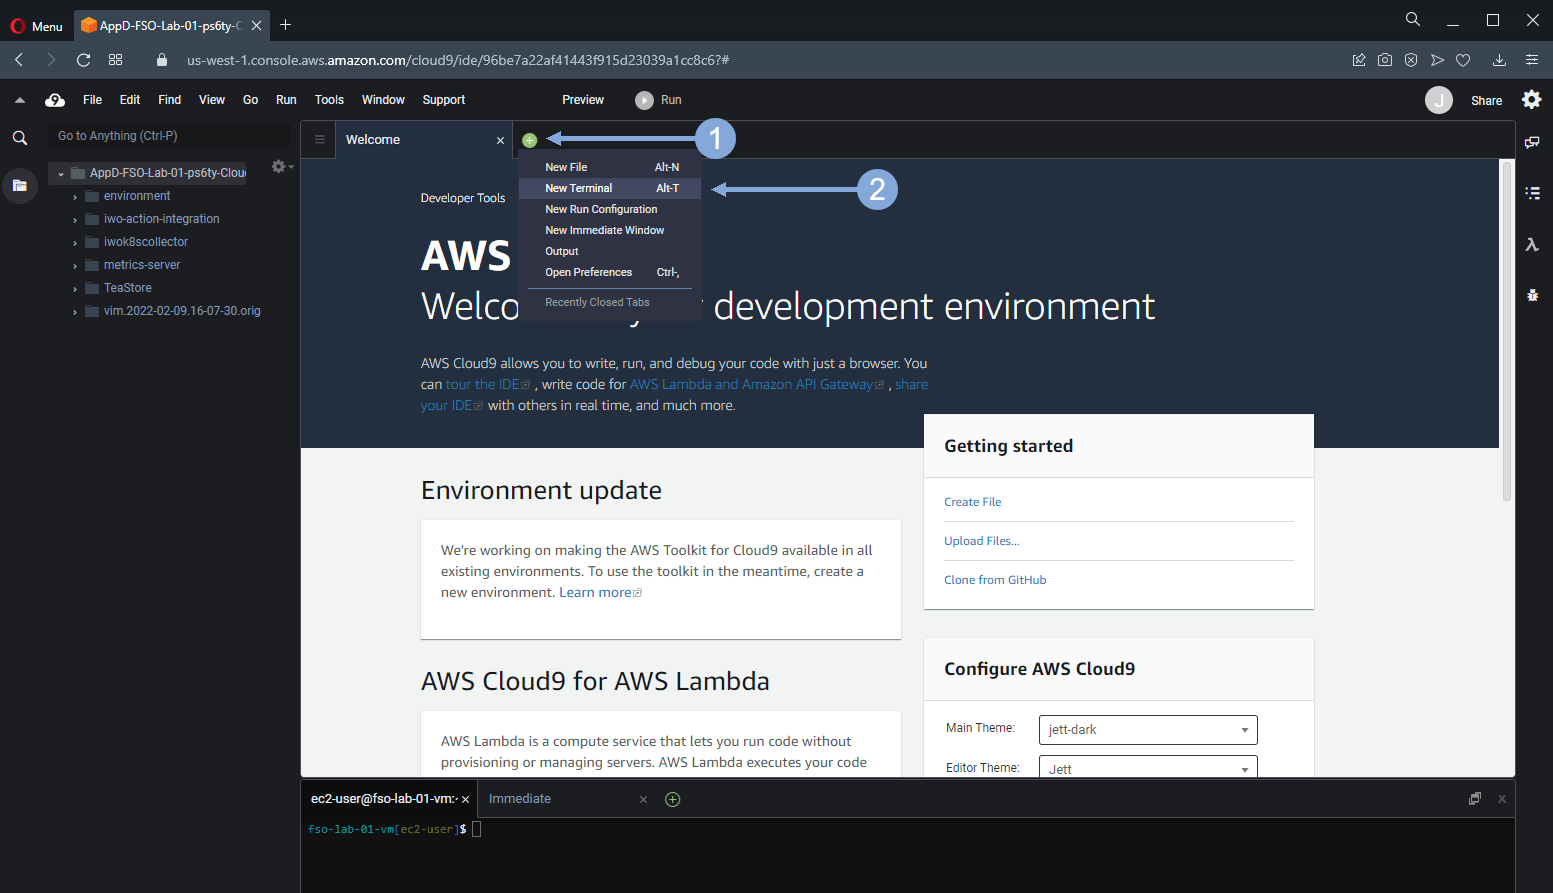Viewport: 1553px width, 893px height.
Task: Open the search magnifier in left sidebar
Action: pyautogui.click(x=19, y=138)
